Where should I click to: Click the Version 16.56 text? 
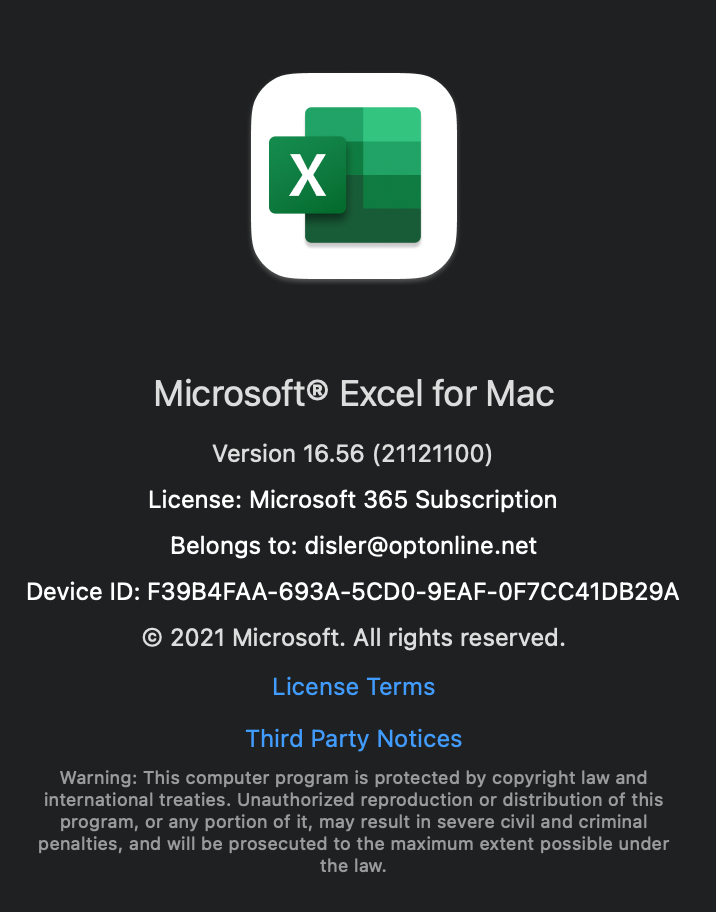[x=288, y=454]
